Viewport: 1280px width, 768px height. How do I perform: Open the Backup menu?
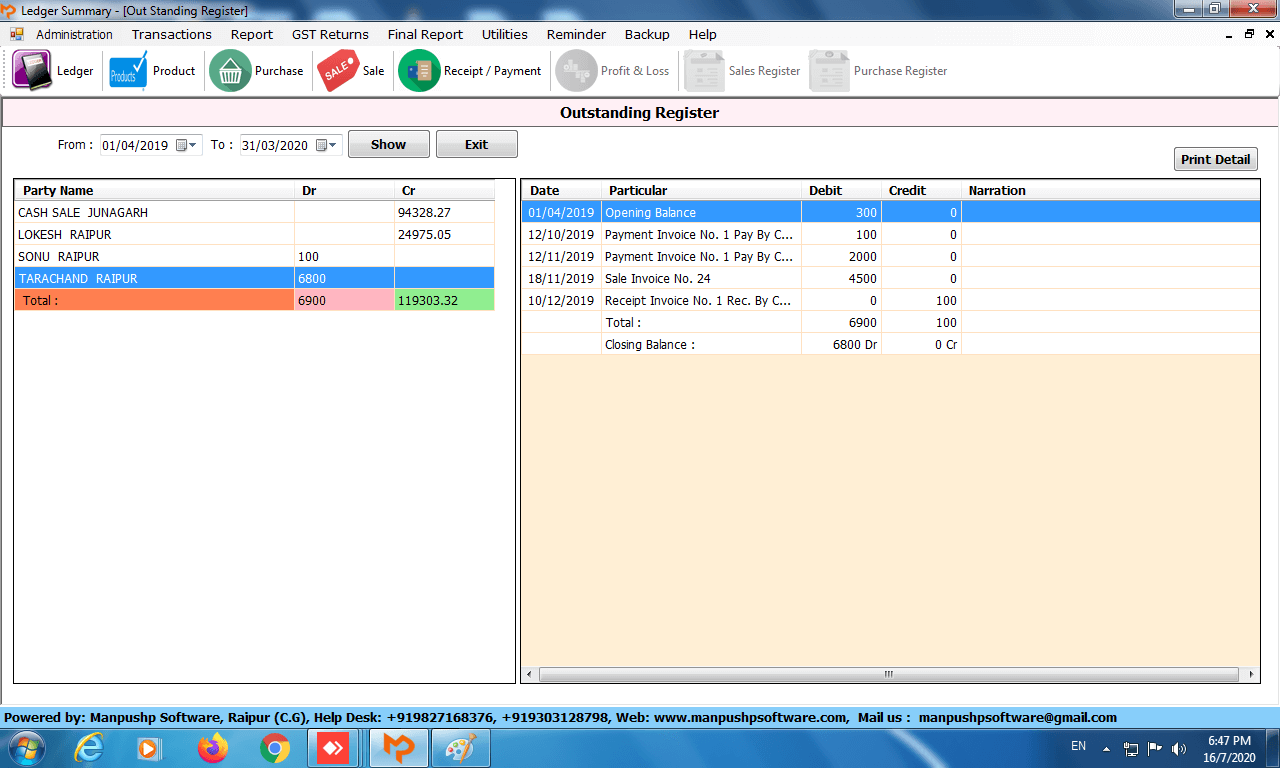point(647,34)
